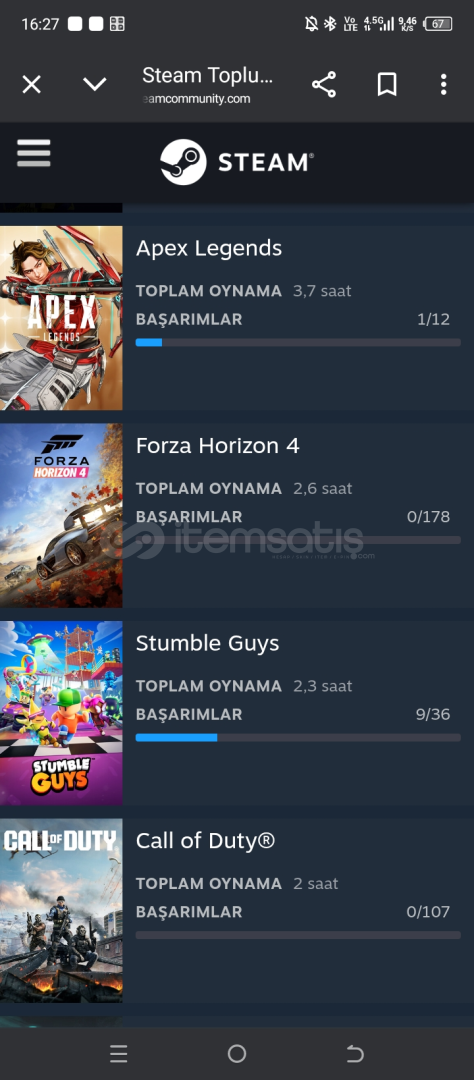Image resolution: width=474 pixels, height=1080 pixels.
Task: Close the browser tab with X
Action: (32, 85)
